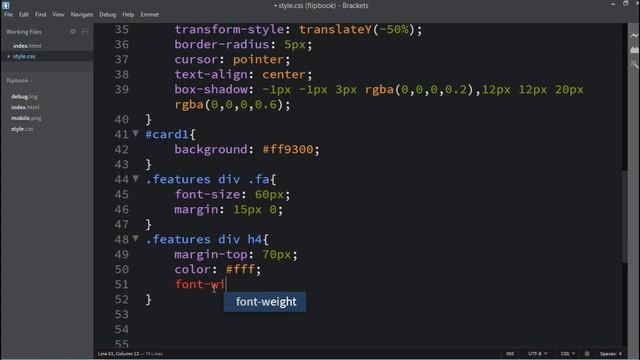Click the split view icon in the sidebar

click(85, 31)
